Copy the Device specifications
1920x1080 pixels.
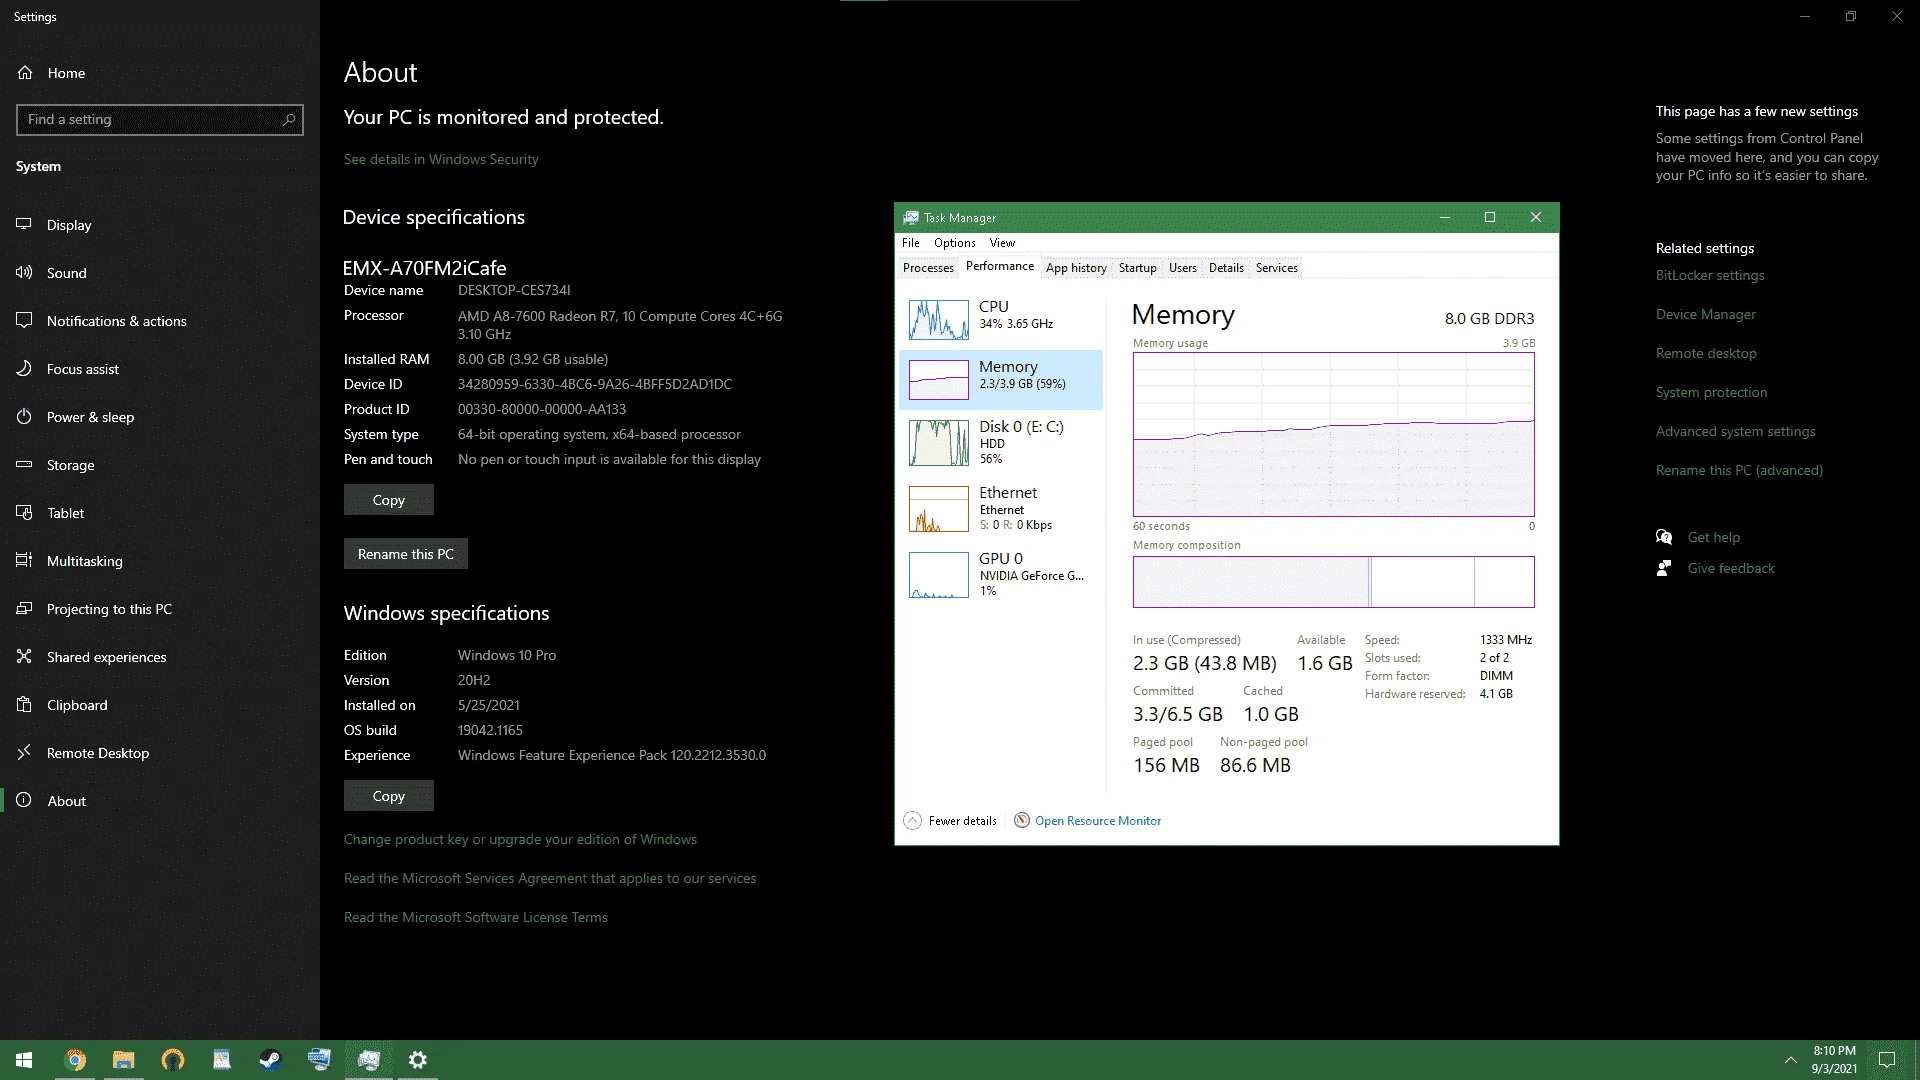[389, 500]
